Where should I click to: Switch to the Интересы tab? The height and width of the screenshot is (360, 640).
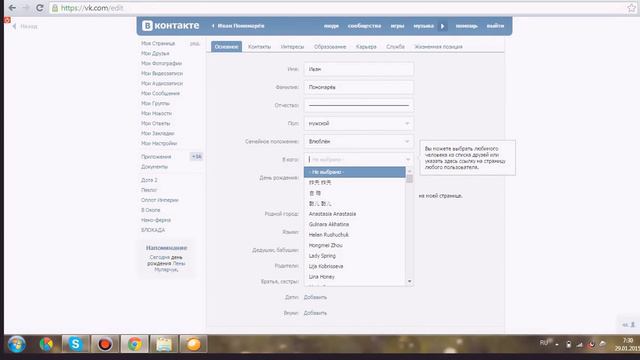[x=292, y=47]
